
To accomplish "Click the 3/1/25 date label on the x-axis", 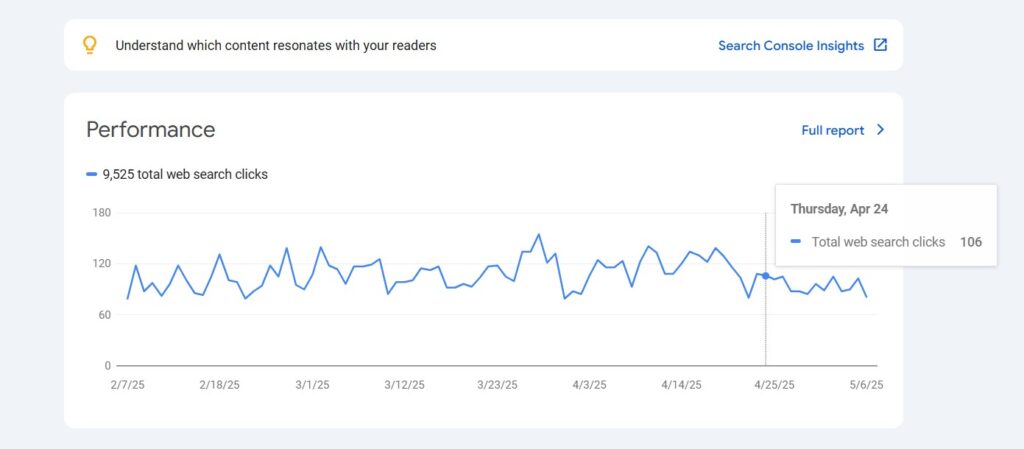I will (312, 385).
